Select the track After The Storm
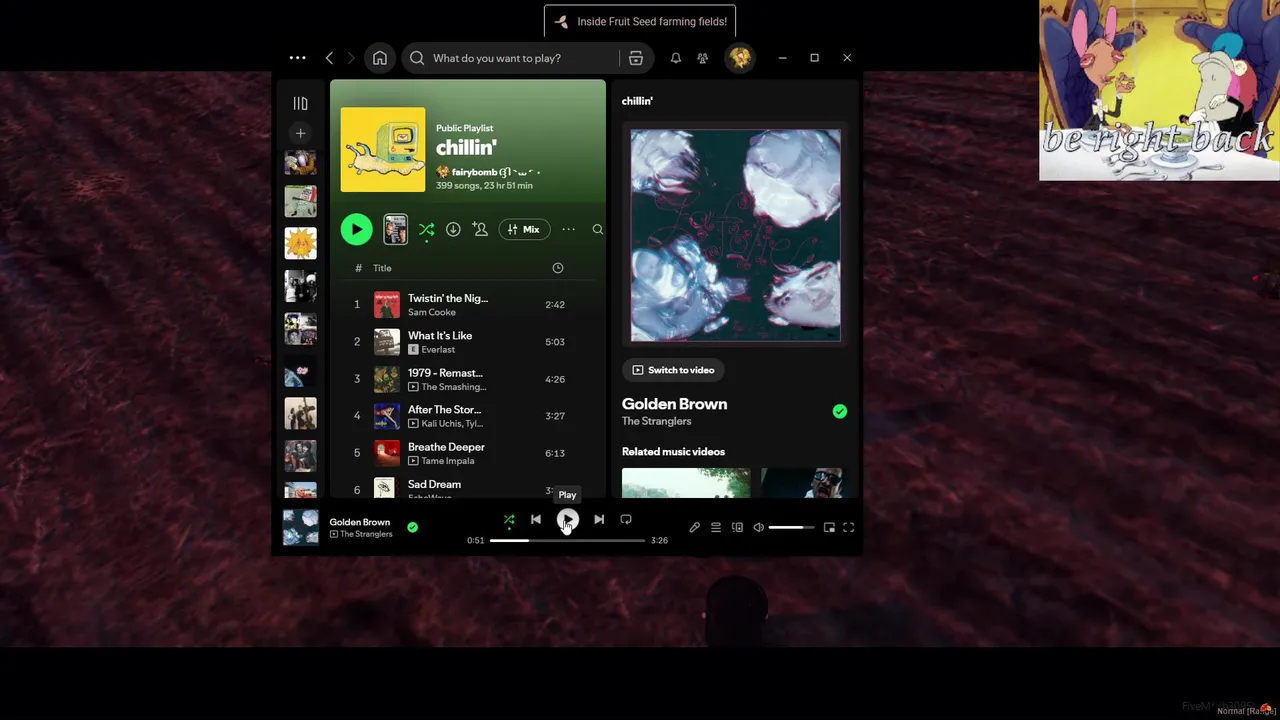Screen dimensions: 1280x720 tap(468, 416)
